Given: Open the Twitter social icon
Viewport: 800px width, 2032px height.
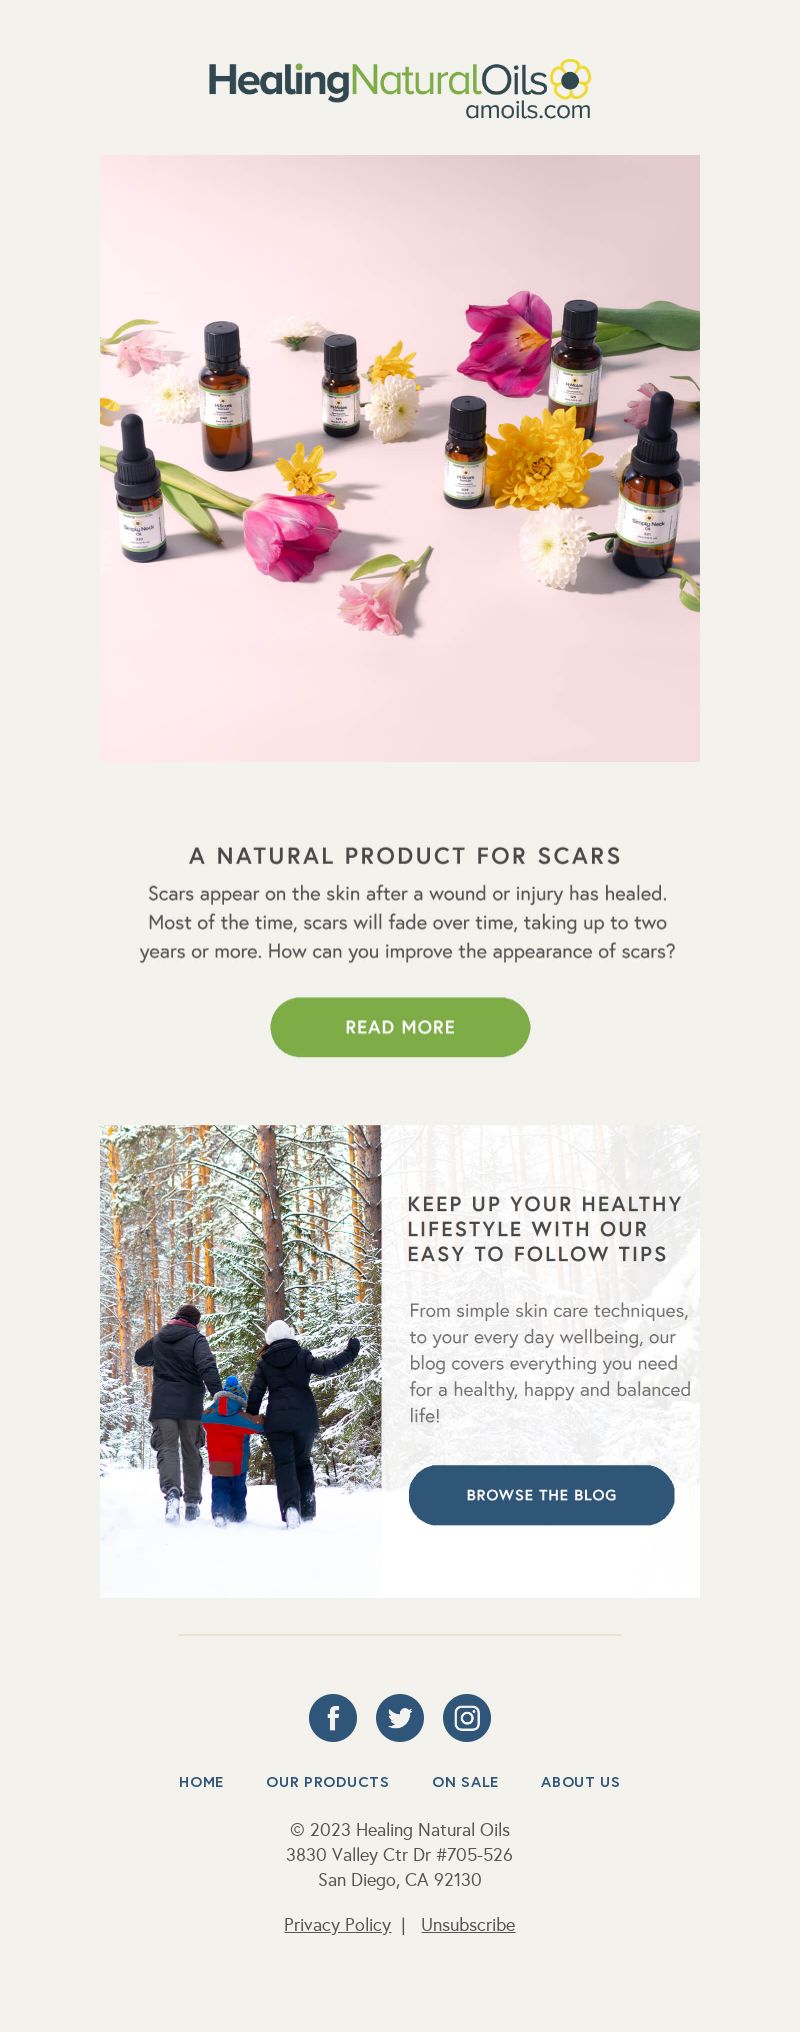Looking at the screenshot, I should click(400, 1718).
